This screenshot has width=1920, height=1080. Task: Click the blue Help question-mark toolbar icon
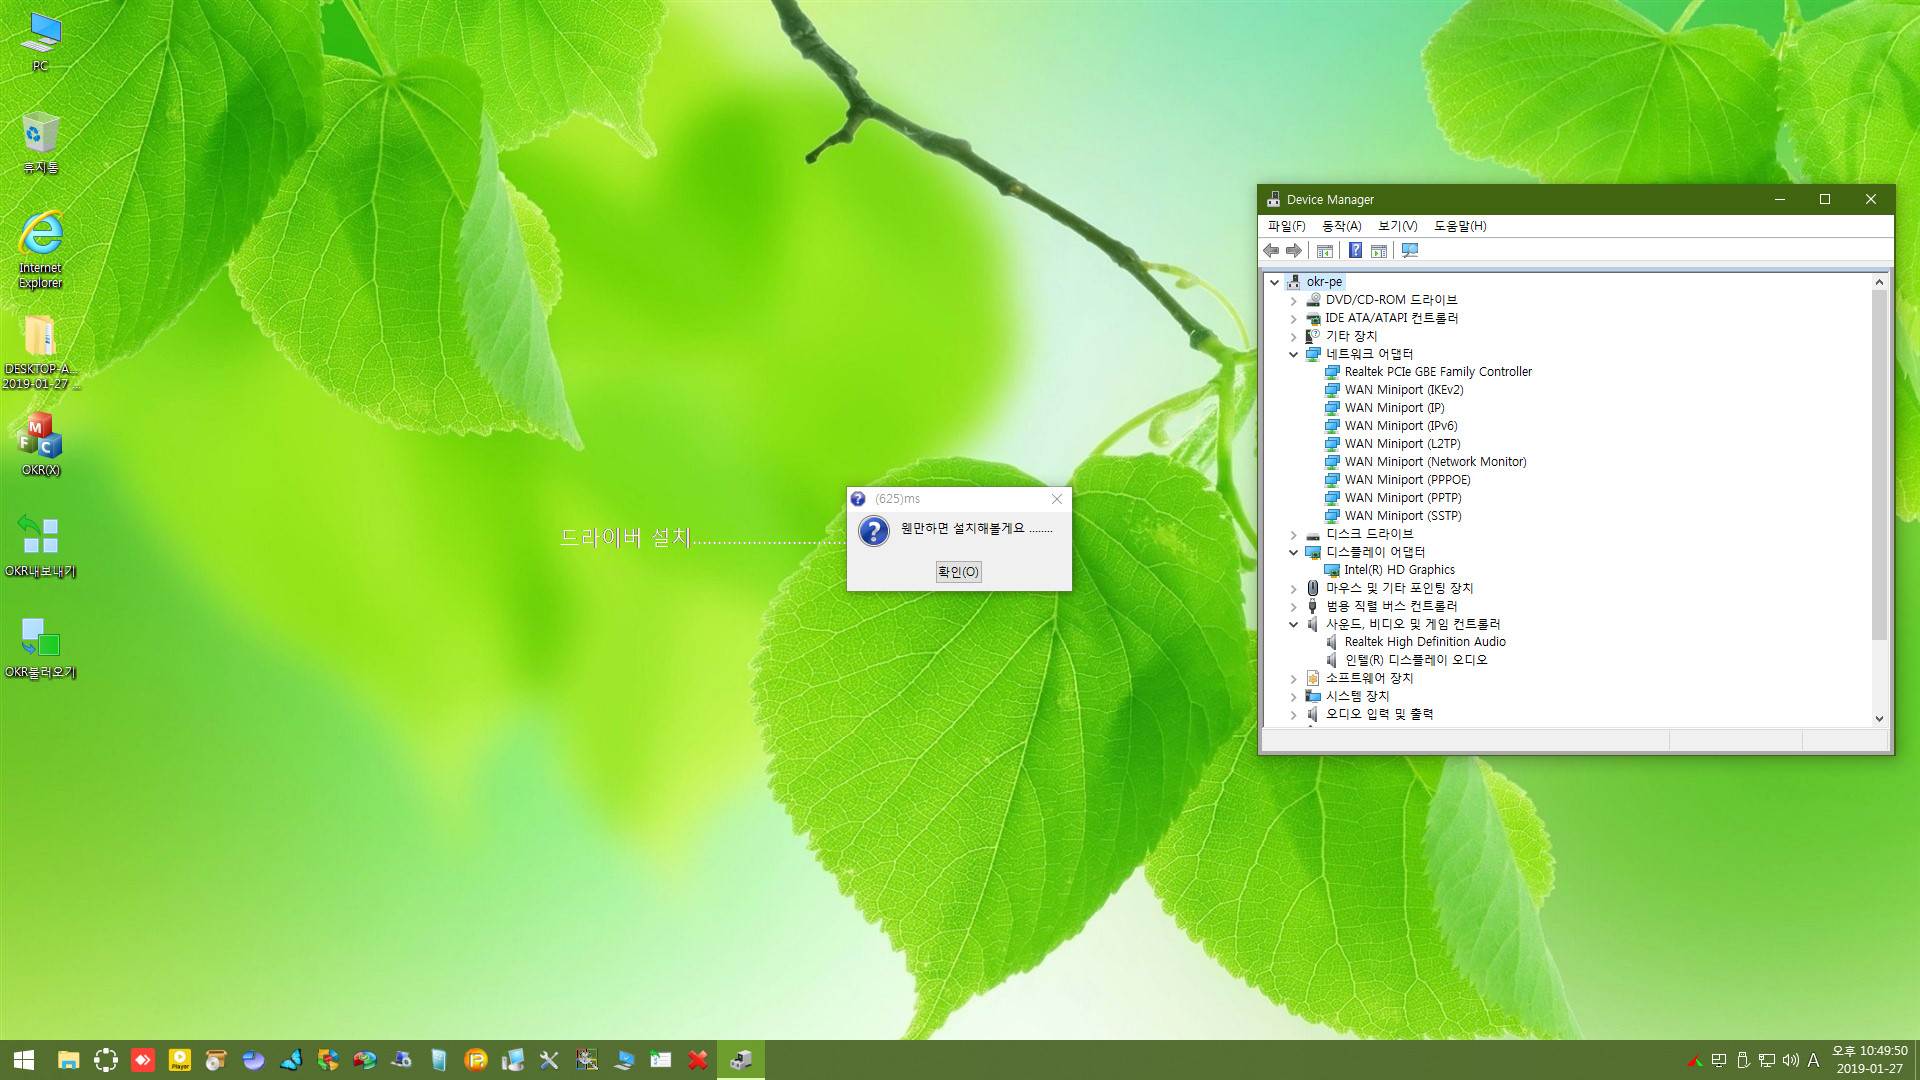tap(1355, 251)
